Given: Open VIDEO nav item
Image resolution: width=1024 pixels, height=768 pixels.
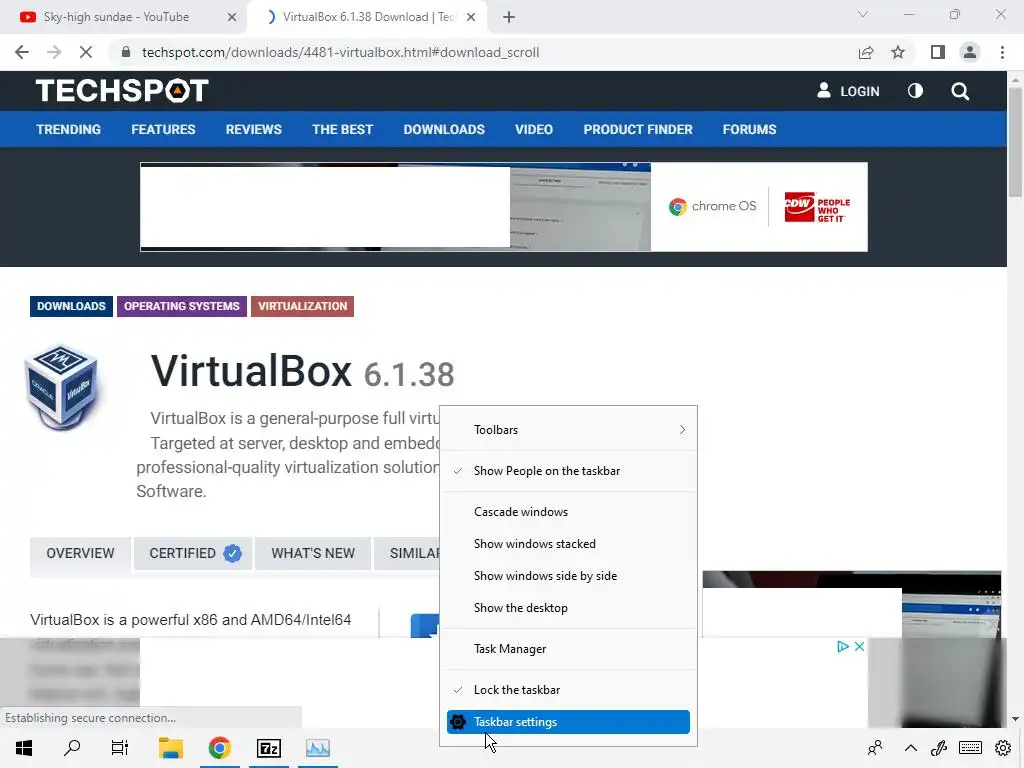Looking at the screenshot, I should (534, 129).
